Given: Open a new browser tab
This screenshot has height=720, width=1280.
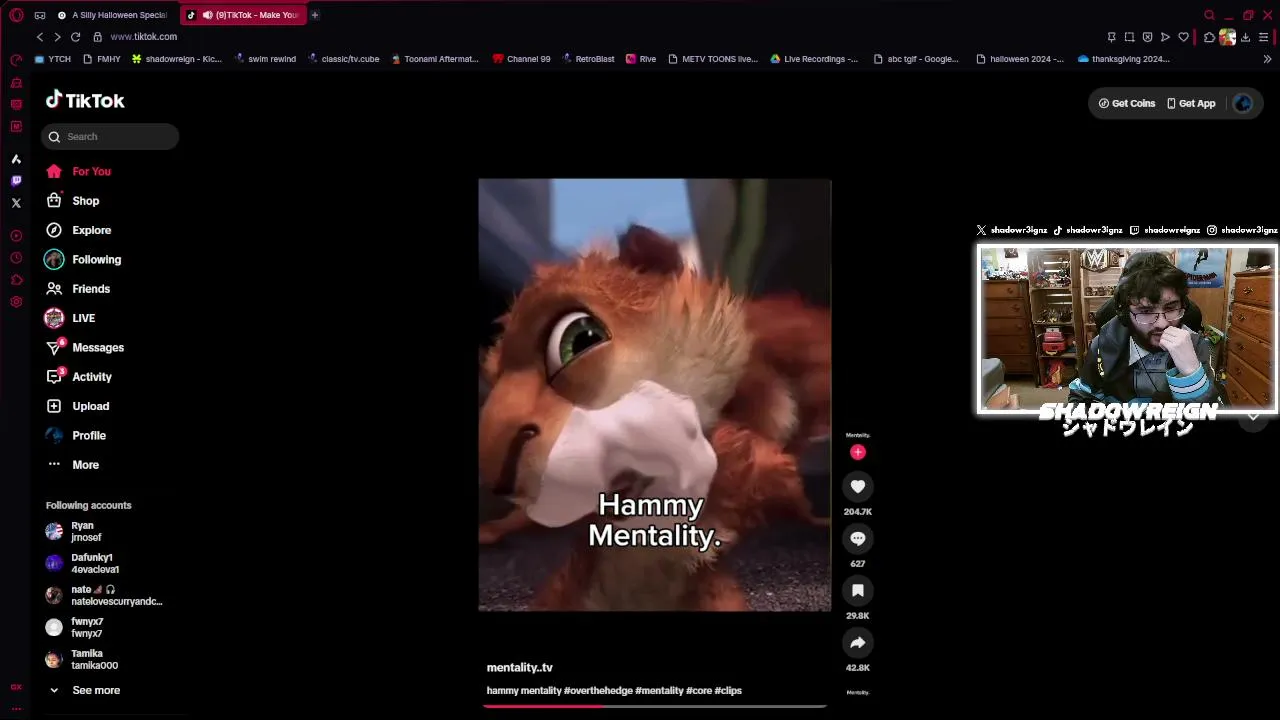Looking at the screenshot, I should [314, 15].
